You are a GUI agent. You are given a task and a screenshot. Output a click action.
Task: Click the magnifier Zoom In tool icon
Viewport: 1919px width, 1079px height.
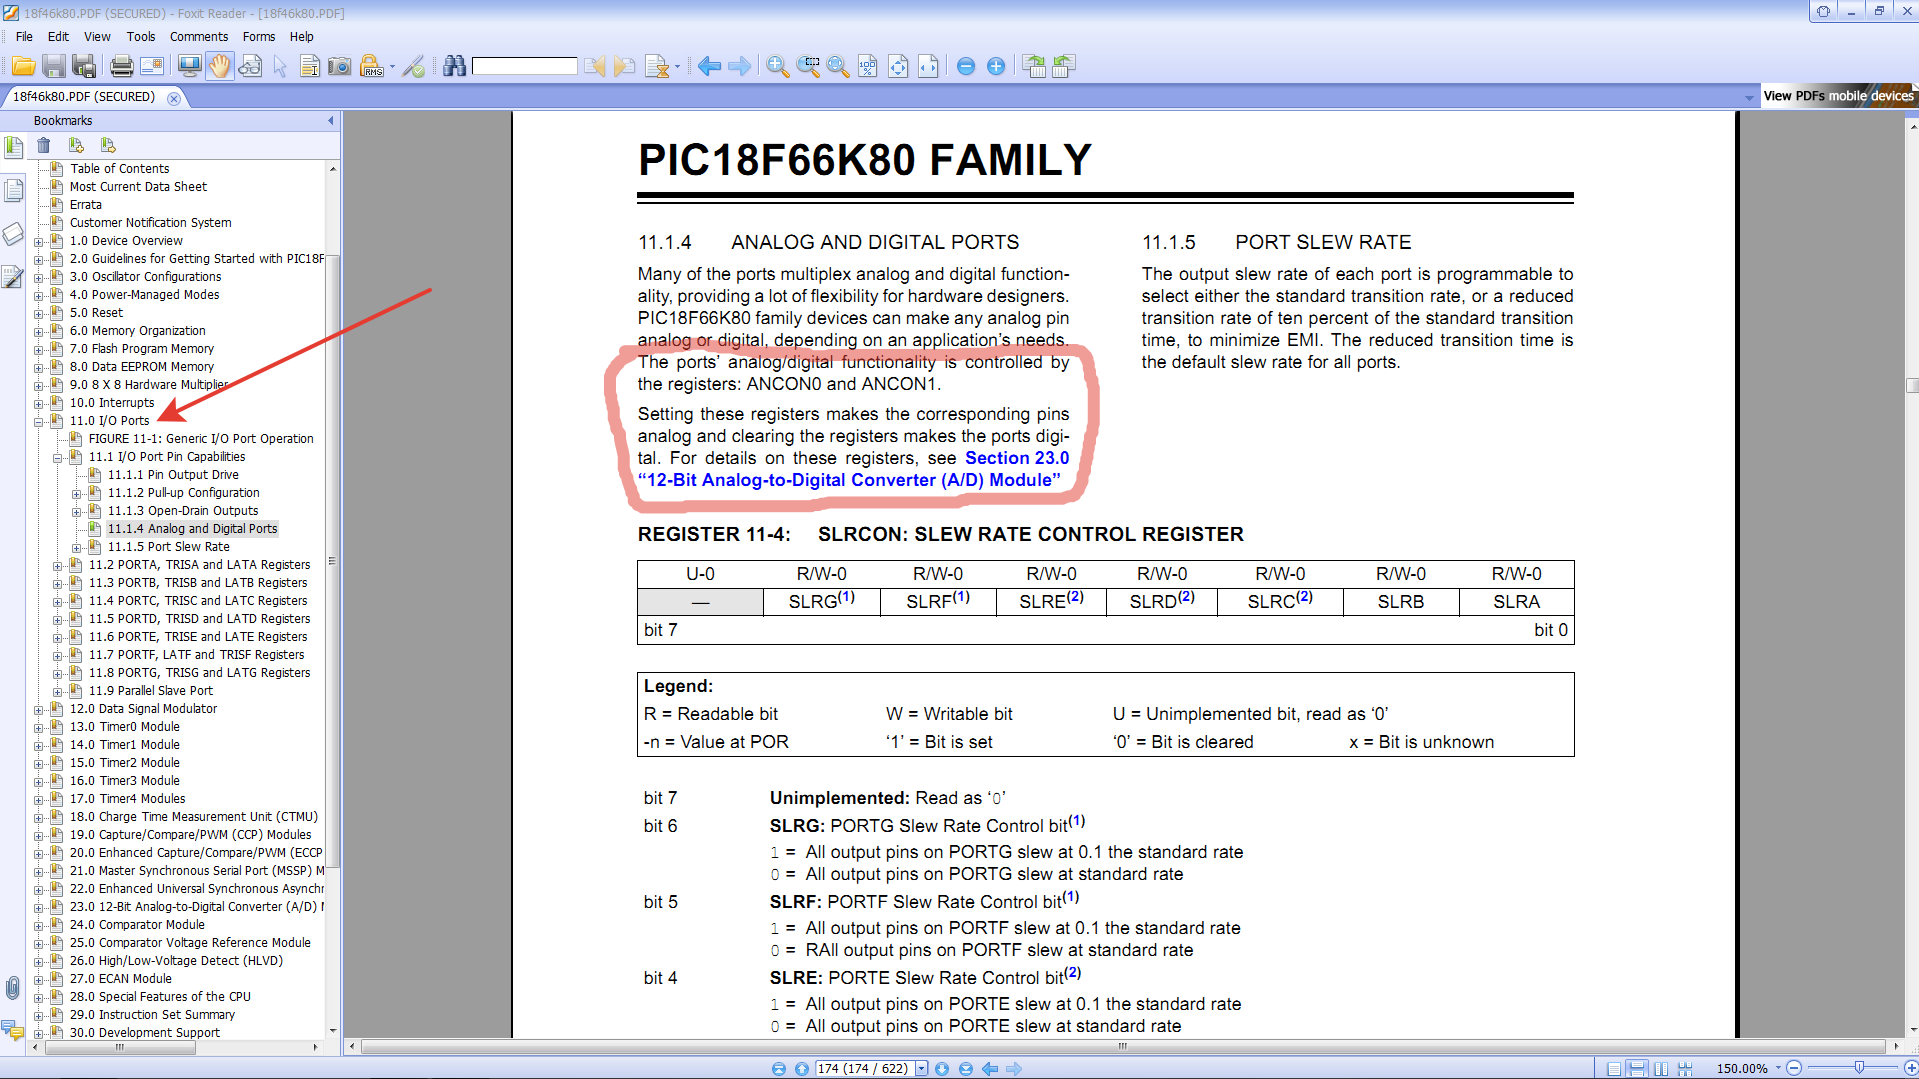(x=777, y=67)
